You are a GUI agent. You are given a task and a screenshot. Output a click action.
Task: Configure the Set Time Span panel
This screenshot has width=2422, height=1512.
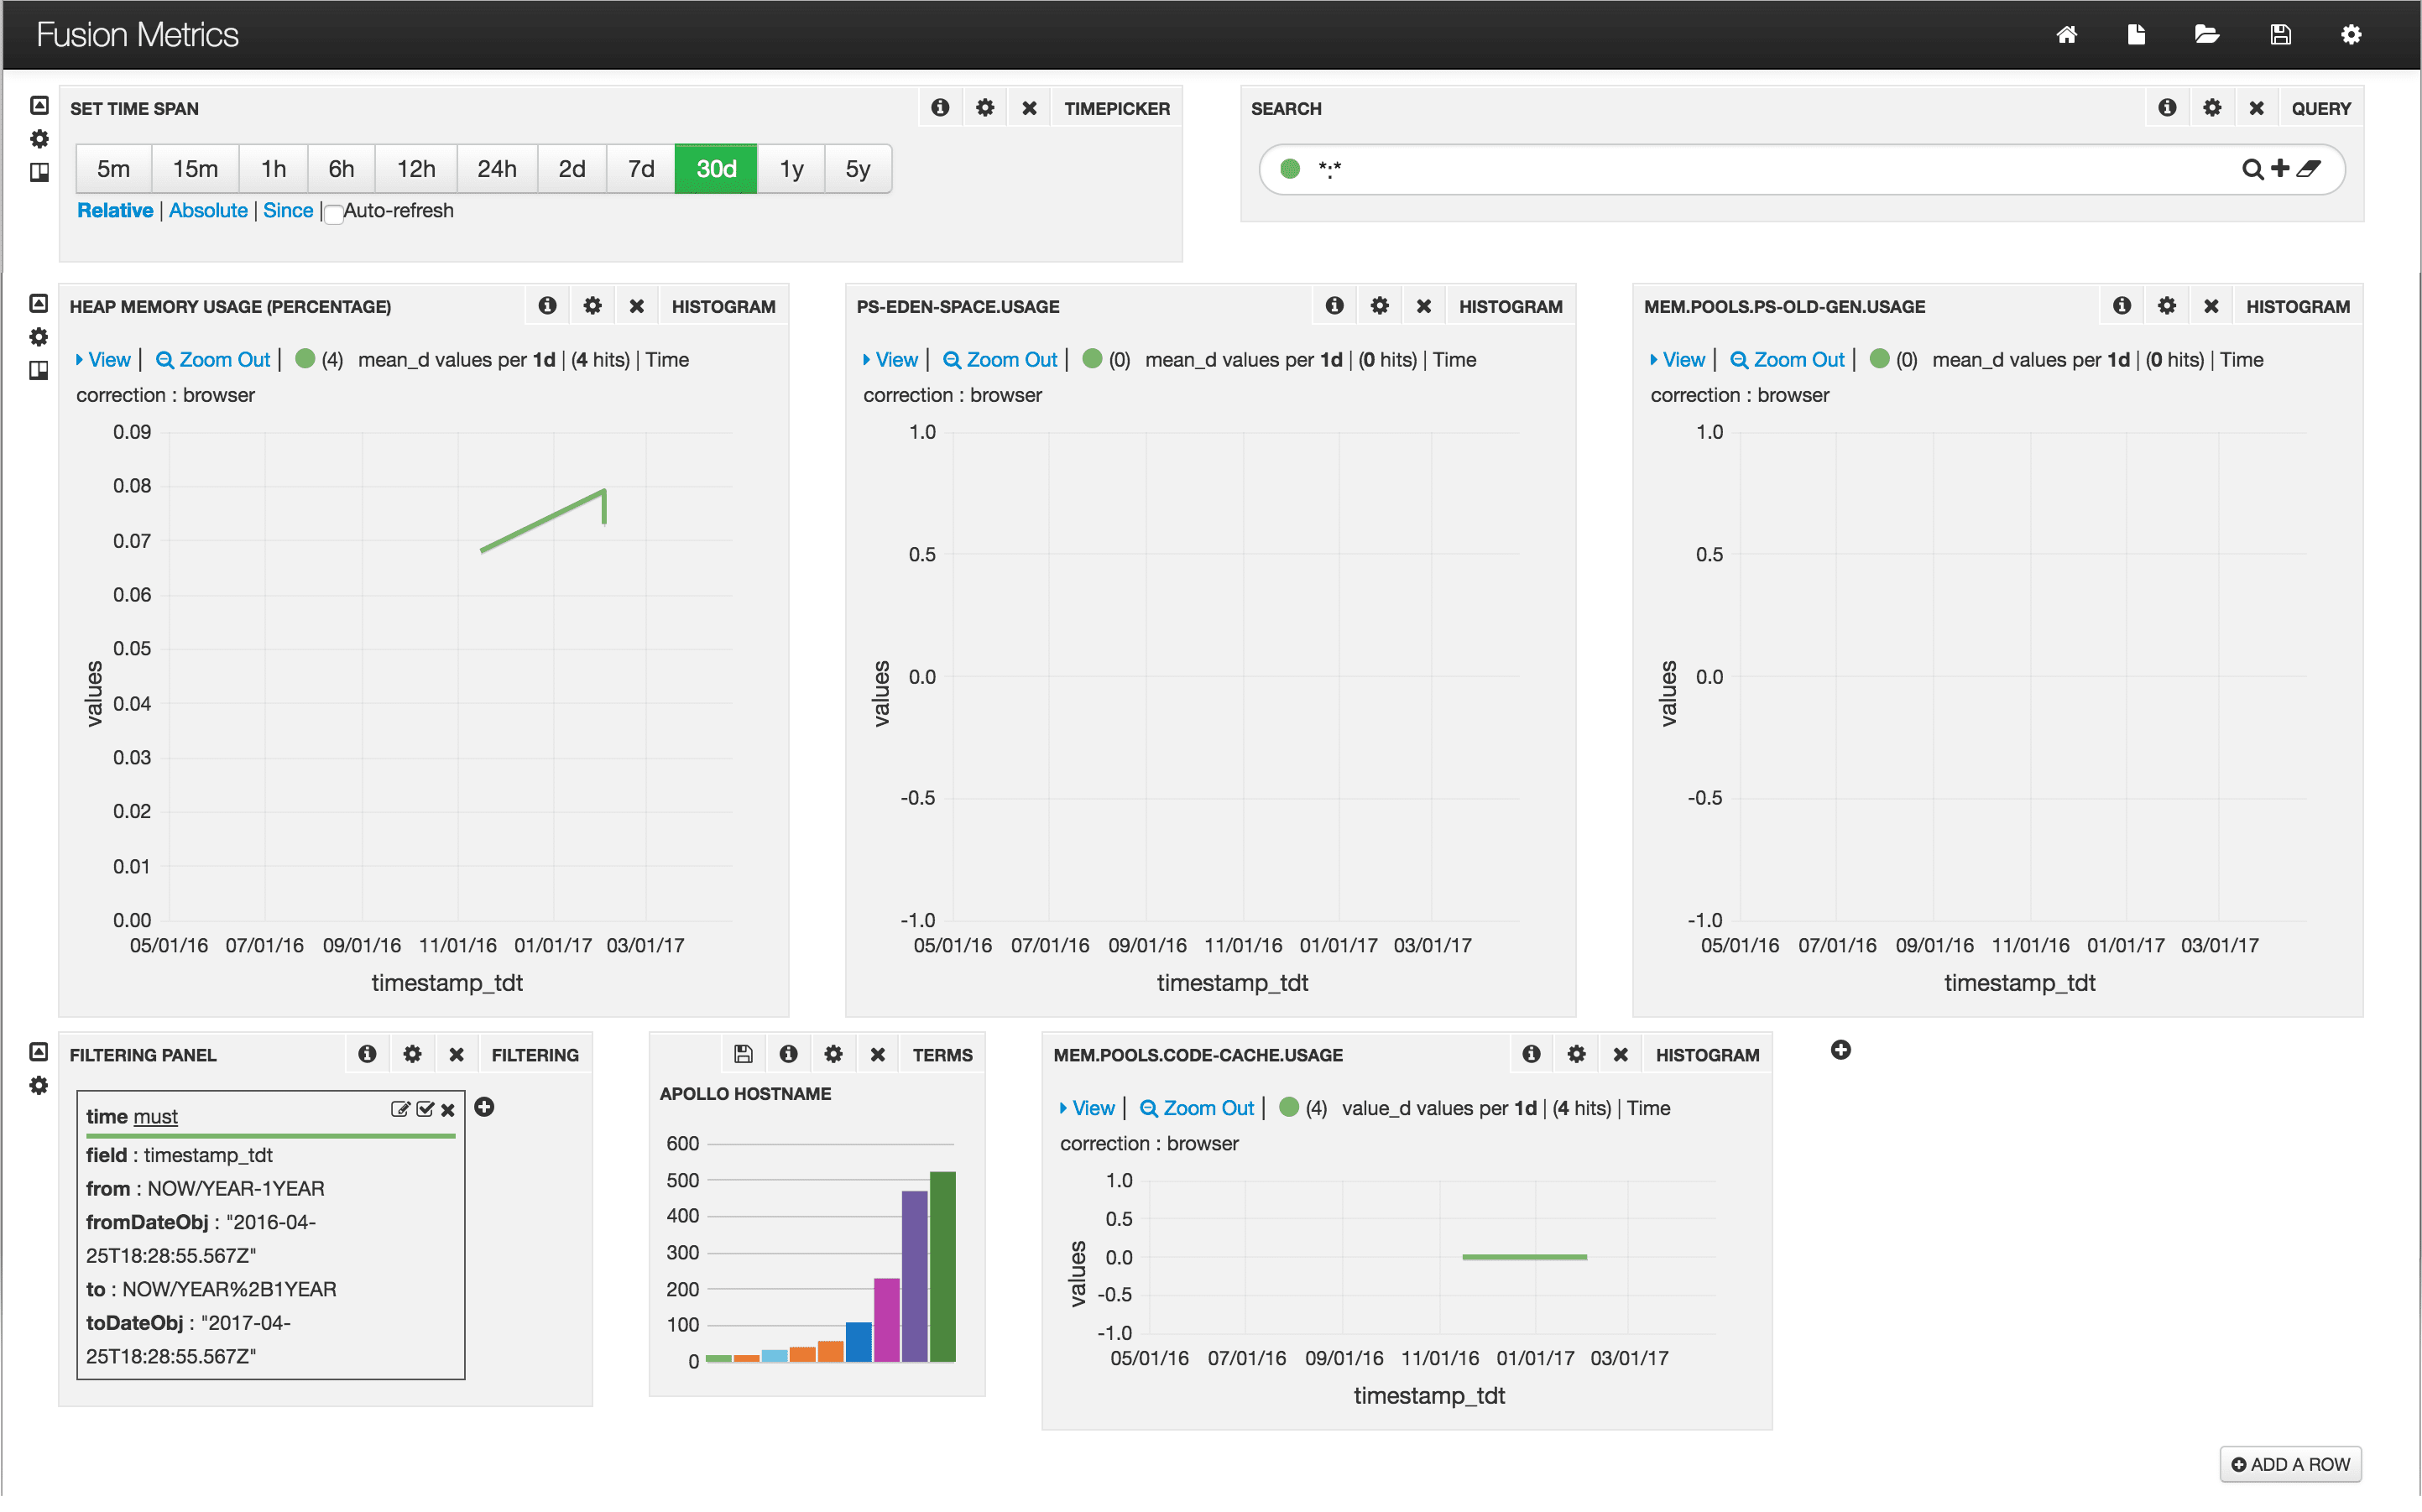click(x=985, y=108)
